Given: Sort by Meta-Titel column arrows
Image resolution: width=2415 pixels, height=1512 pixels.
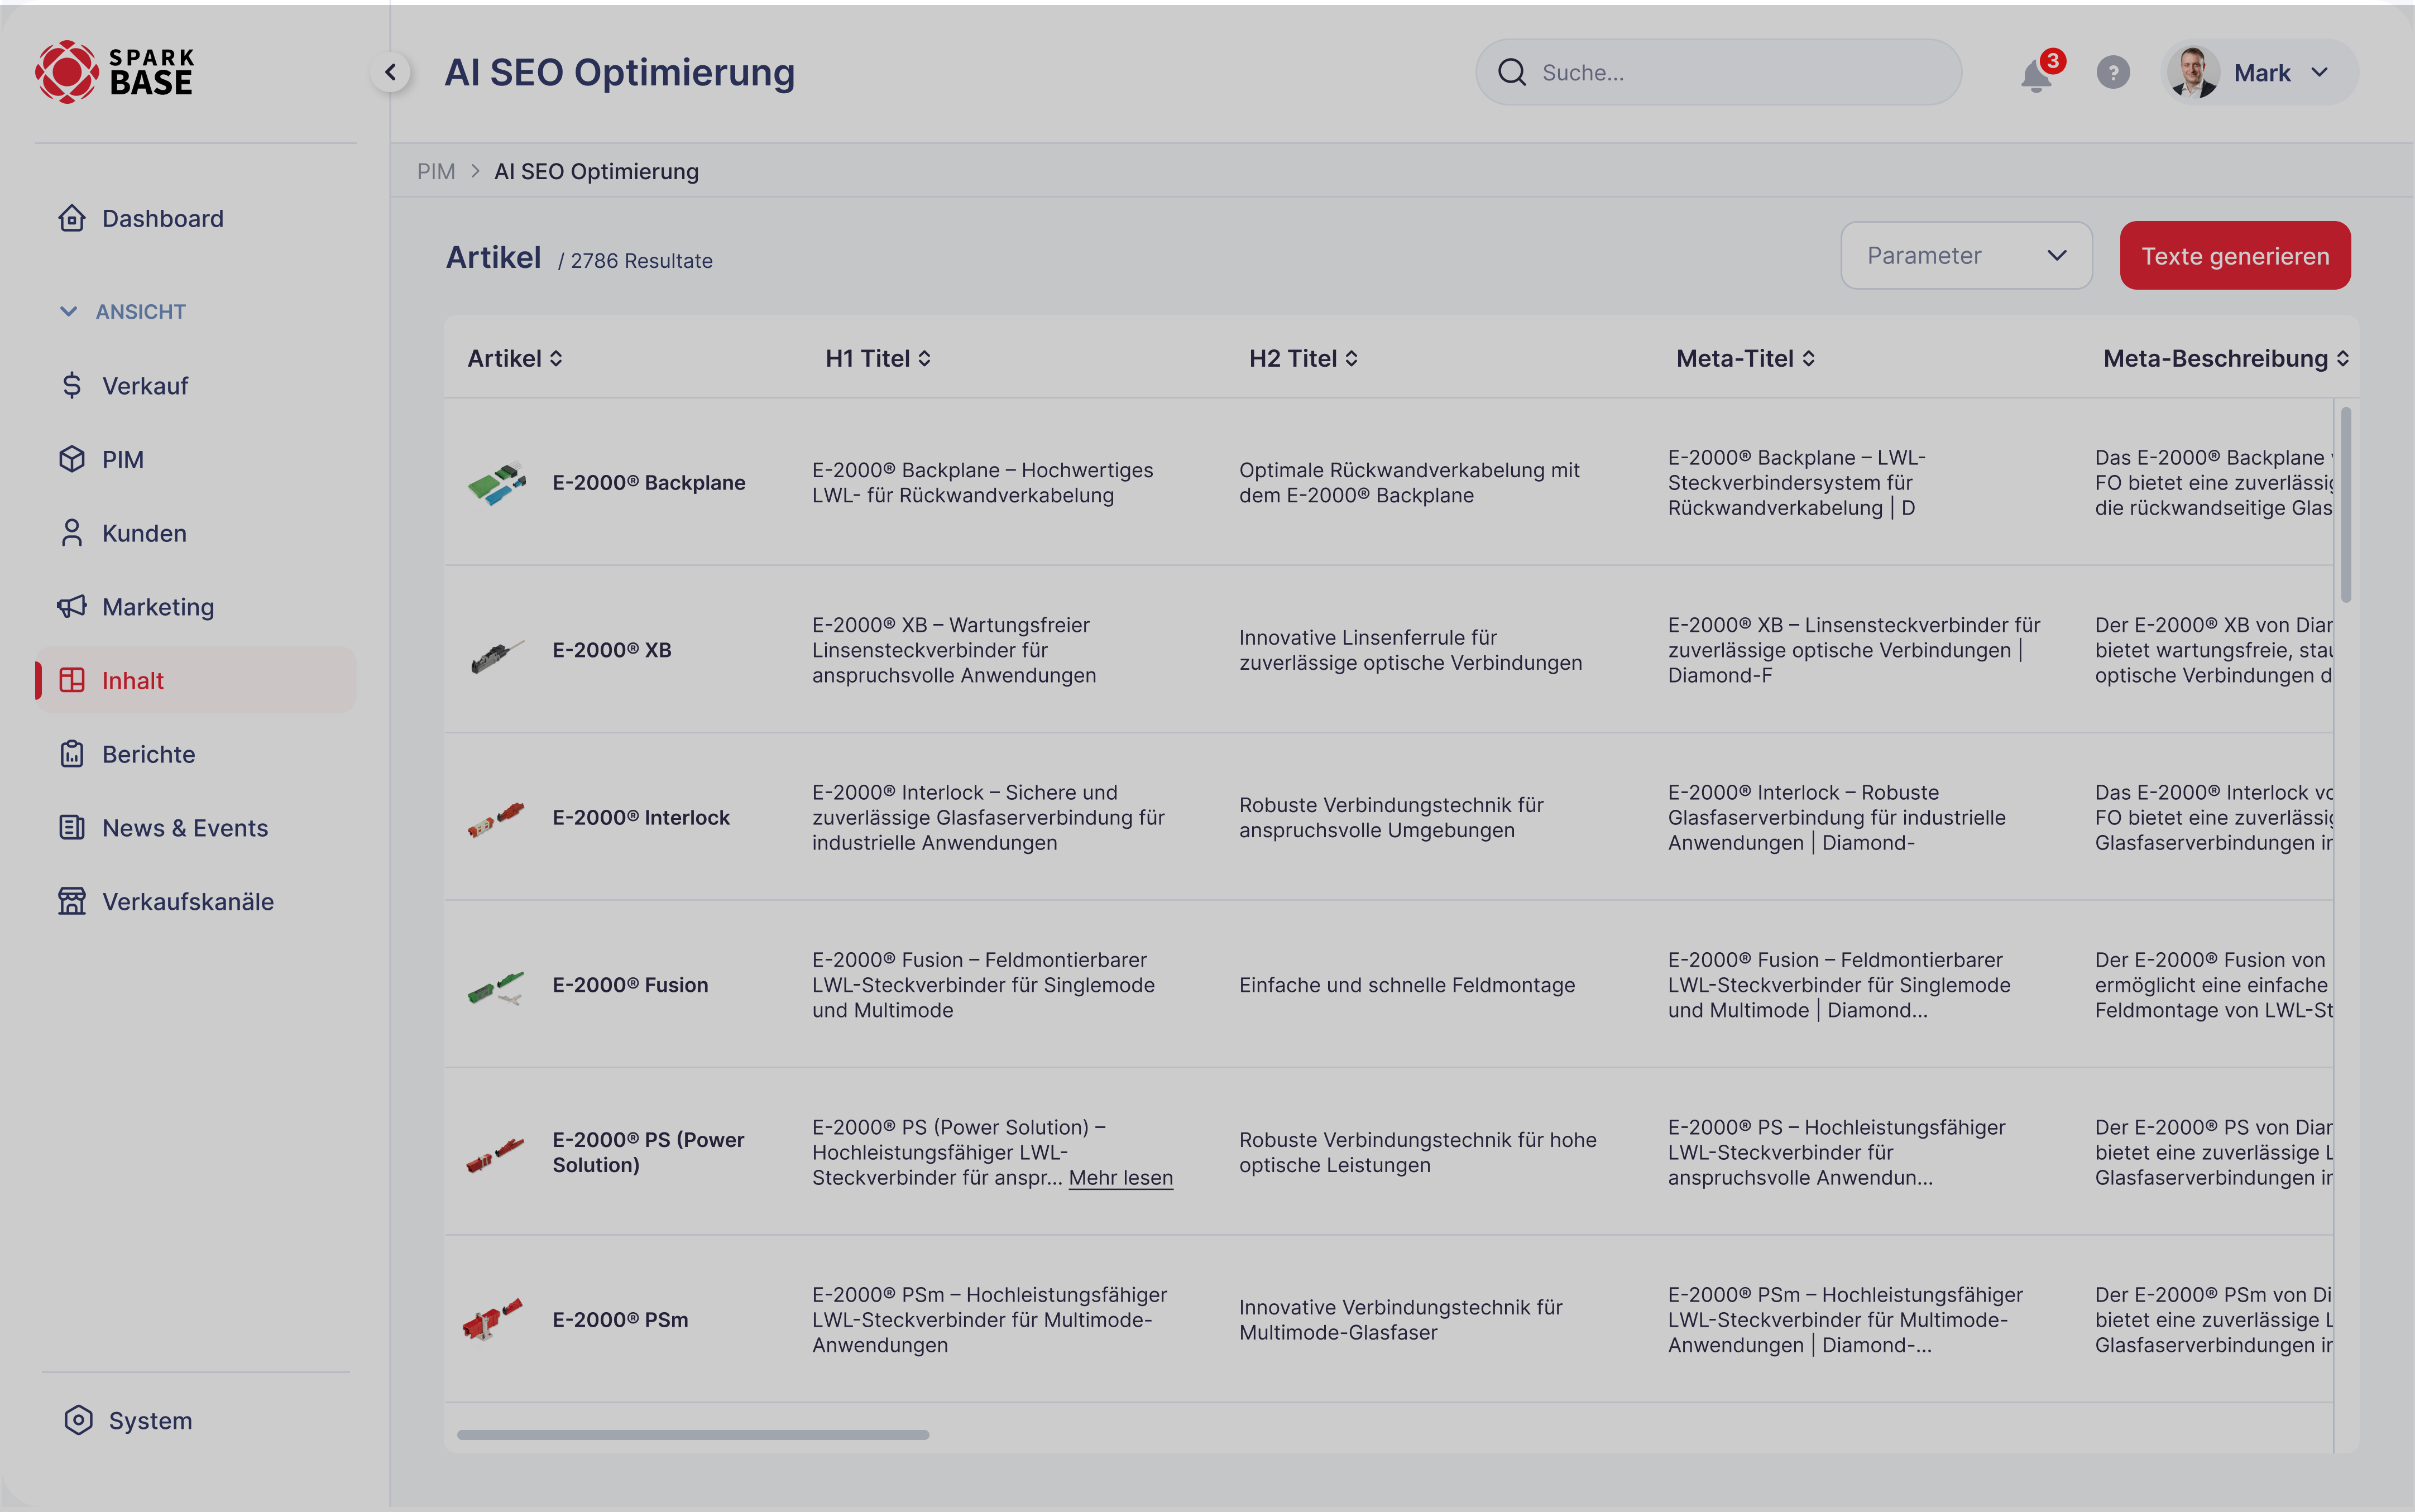Looking at the screenshot, I should click(1808, 358).
